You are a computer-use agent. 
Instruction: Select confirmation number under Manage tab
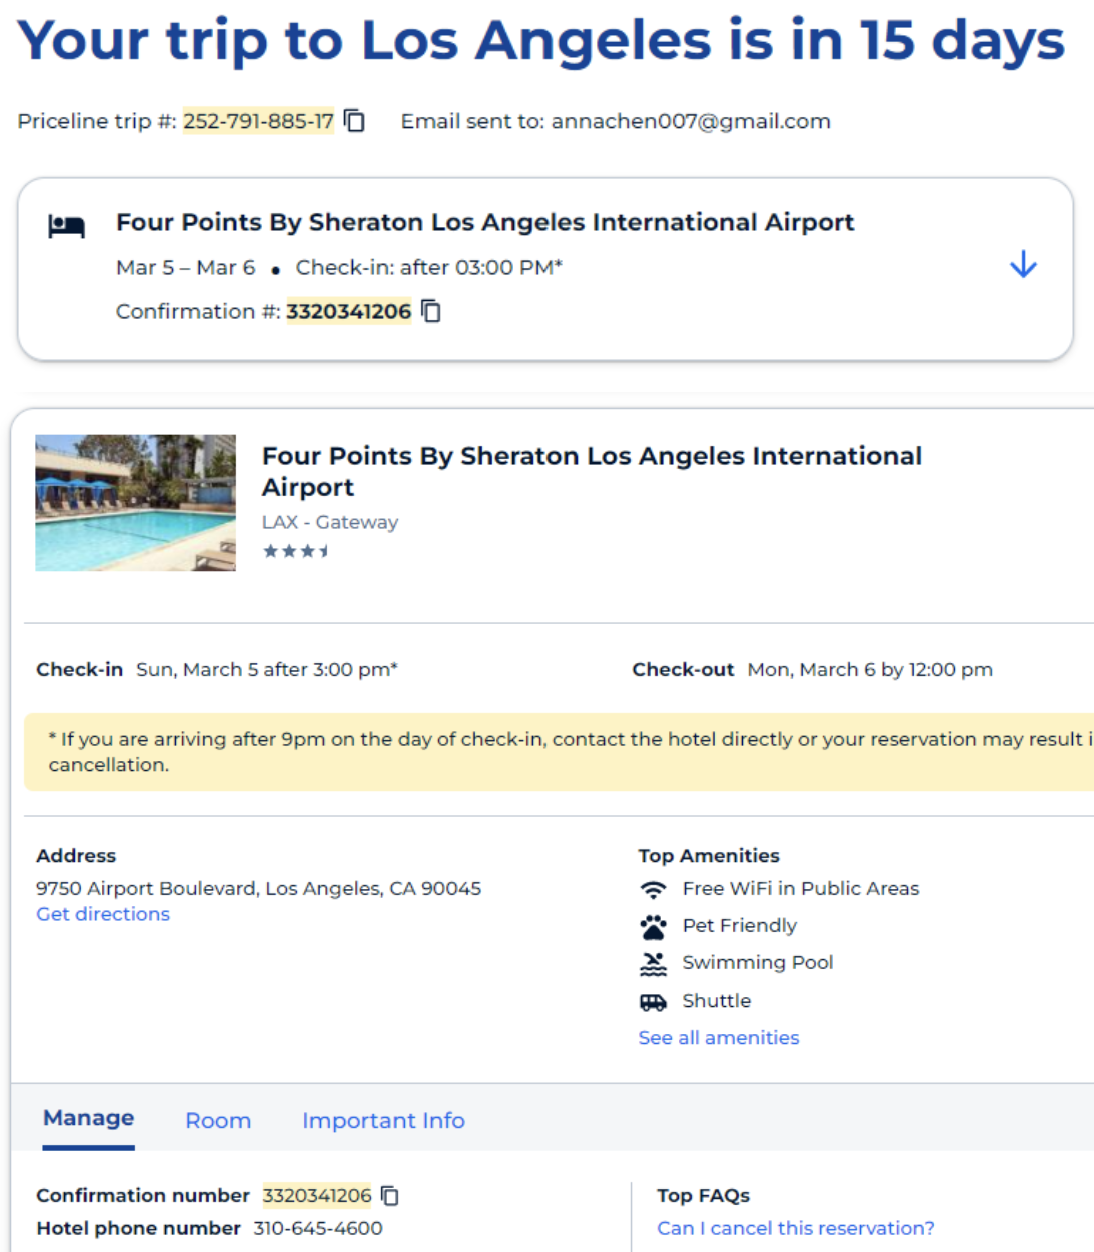coord(317,1195)
